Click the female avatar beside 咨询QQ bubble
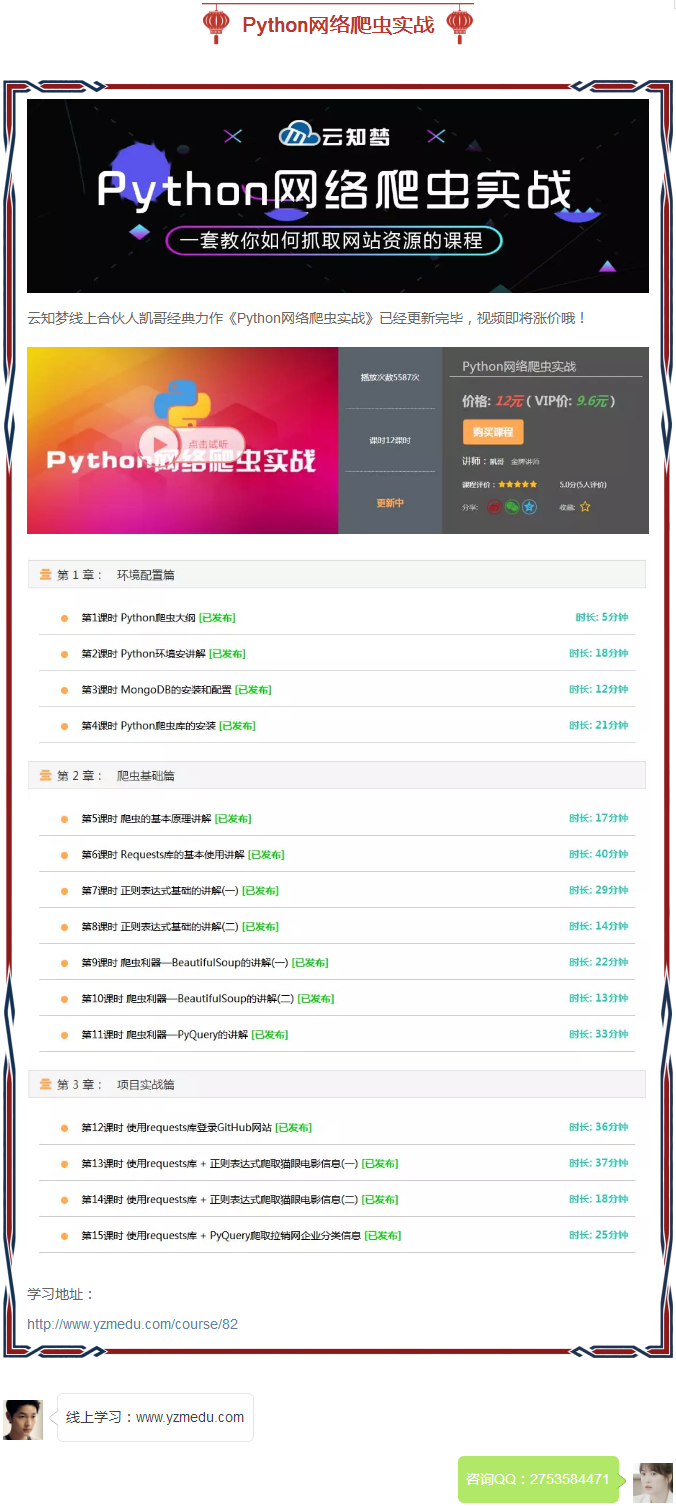This screenshot has width=676, height=1506. click(x=653, y=1482)
